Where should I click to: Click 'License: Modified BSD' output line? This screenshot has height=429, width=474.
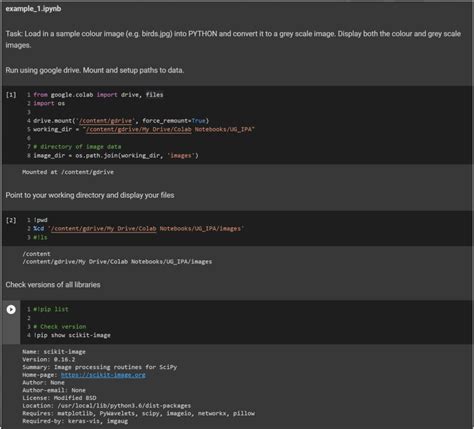point(59,398)
